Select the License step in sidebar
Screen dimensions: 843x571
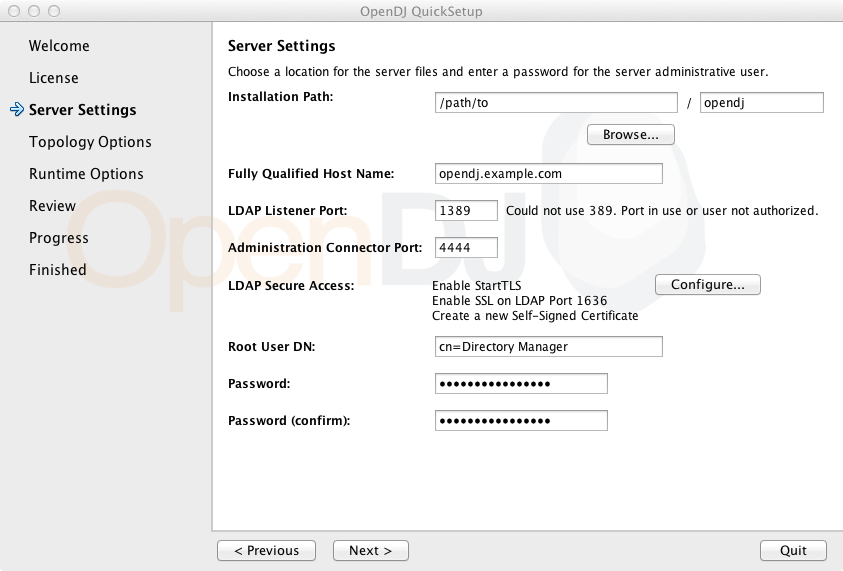[54, 78]
